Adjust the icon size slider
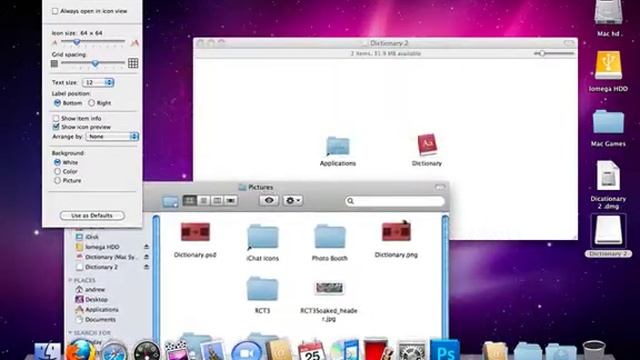 coord(76,42)
